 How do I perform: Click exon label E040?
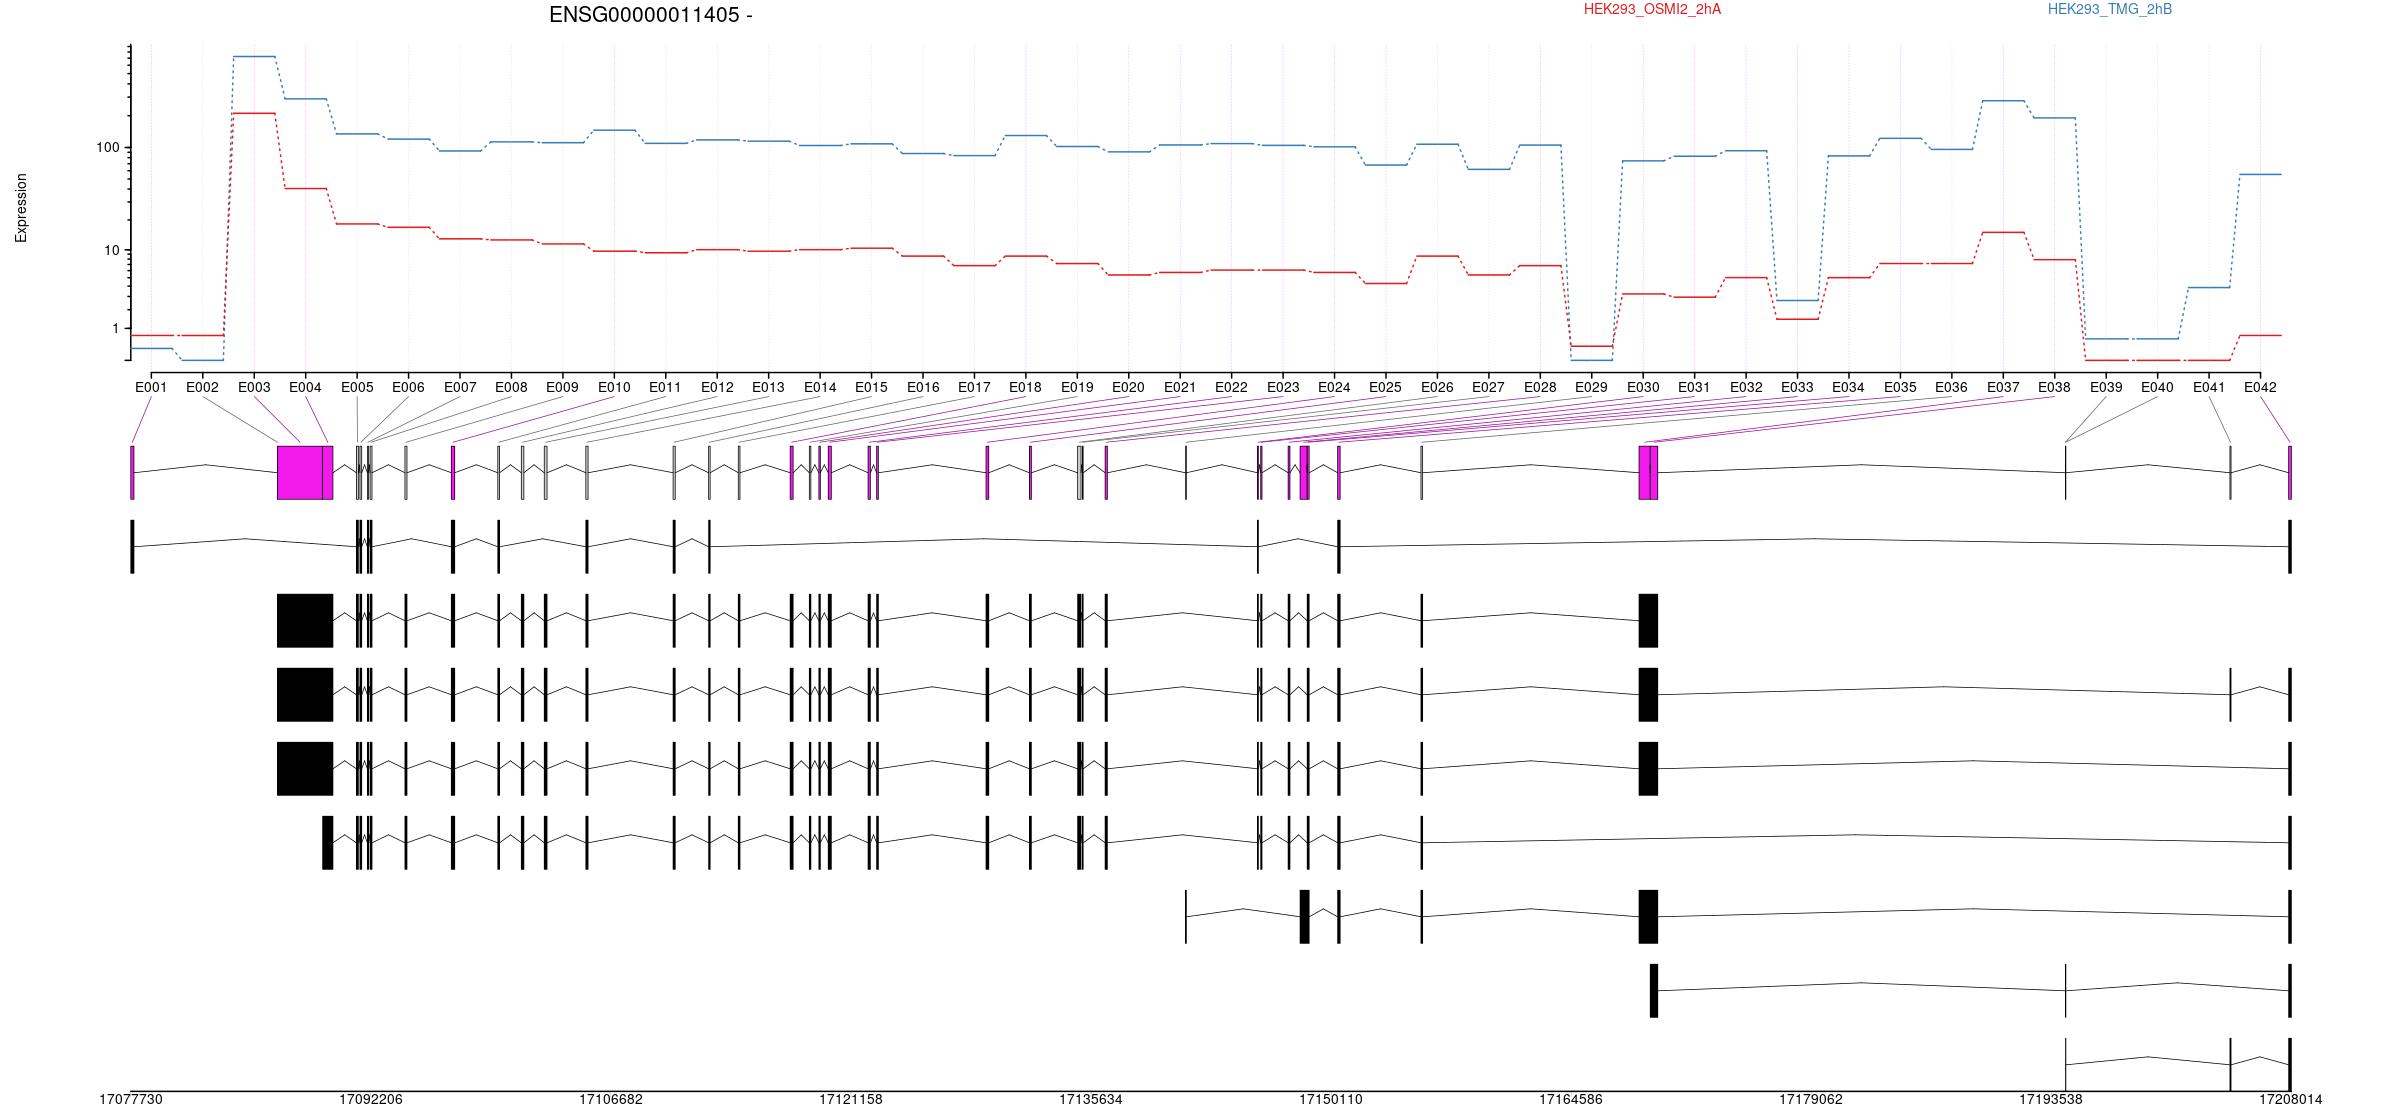coord(2157,387)
